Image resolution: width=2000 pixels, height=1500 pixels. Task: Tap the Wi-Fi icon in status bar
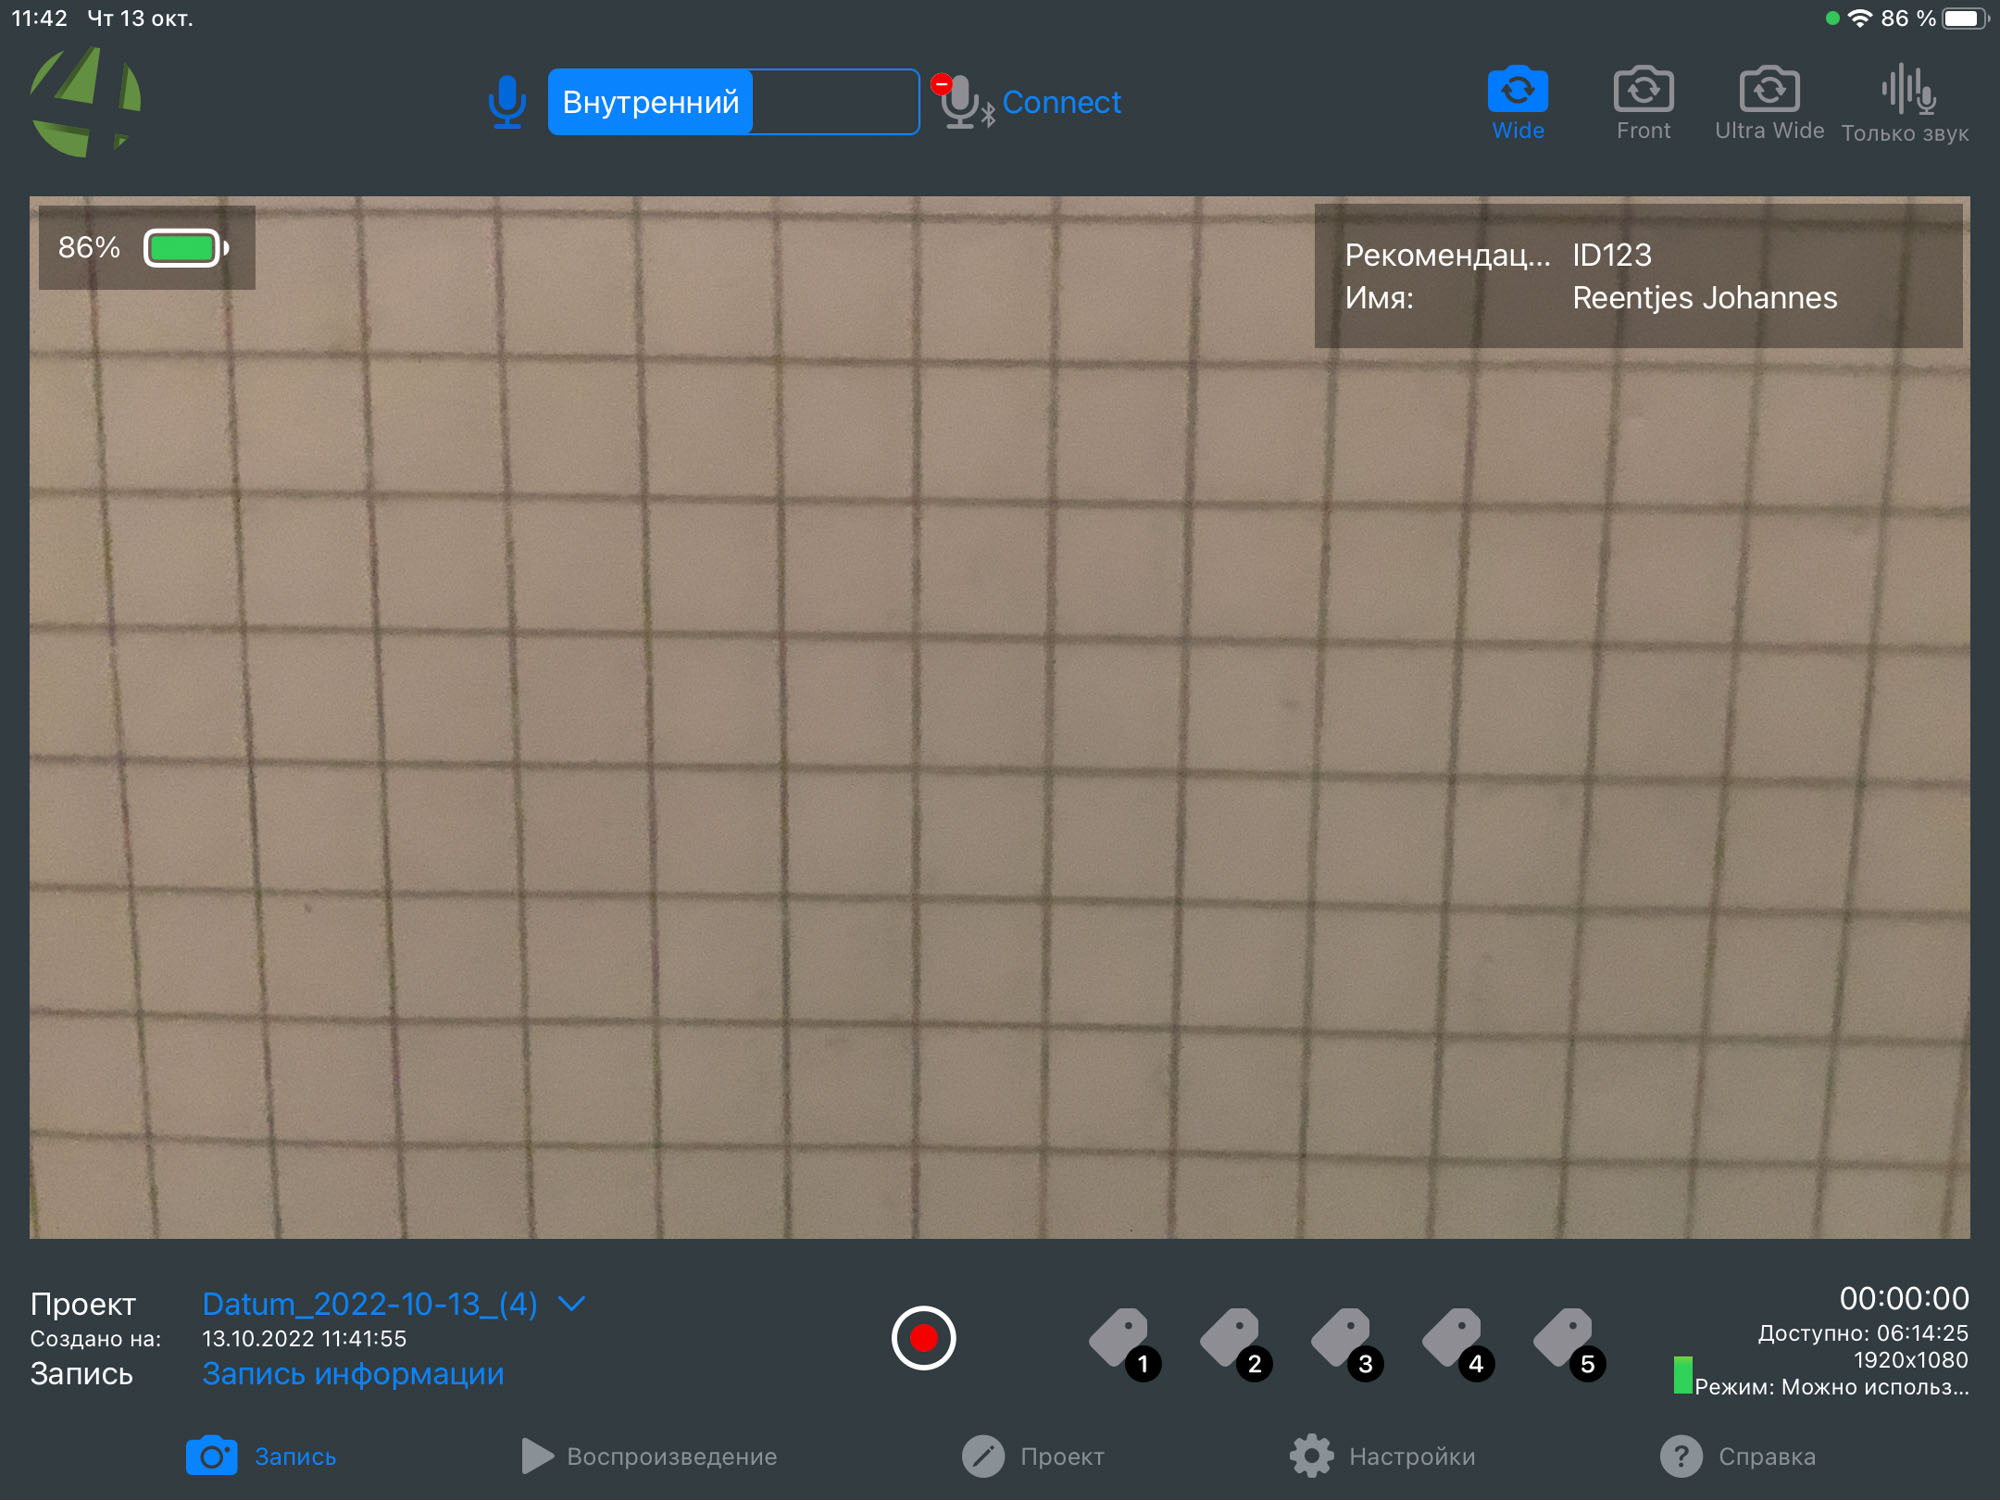tap(1859, 18)
